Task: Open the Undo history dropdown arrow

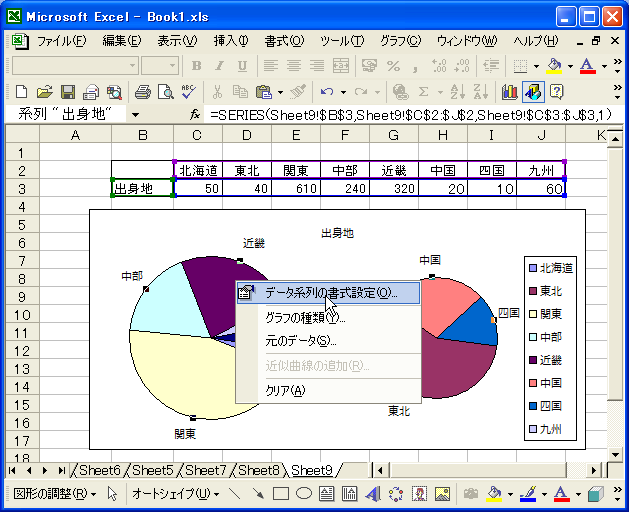Action: 343,92
